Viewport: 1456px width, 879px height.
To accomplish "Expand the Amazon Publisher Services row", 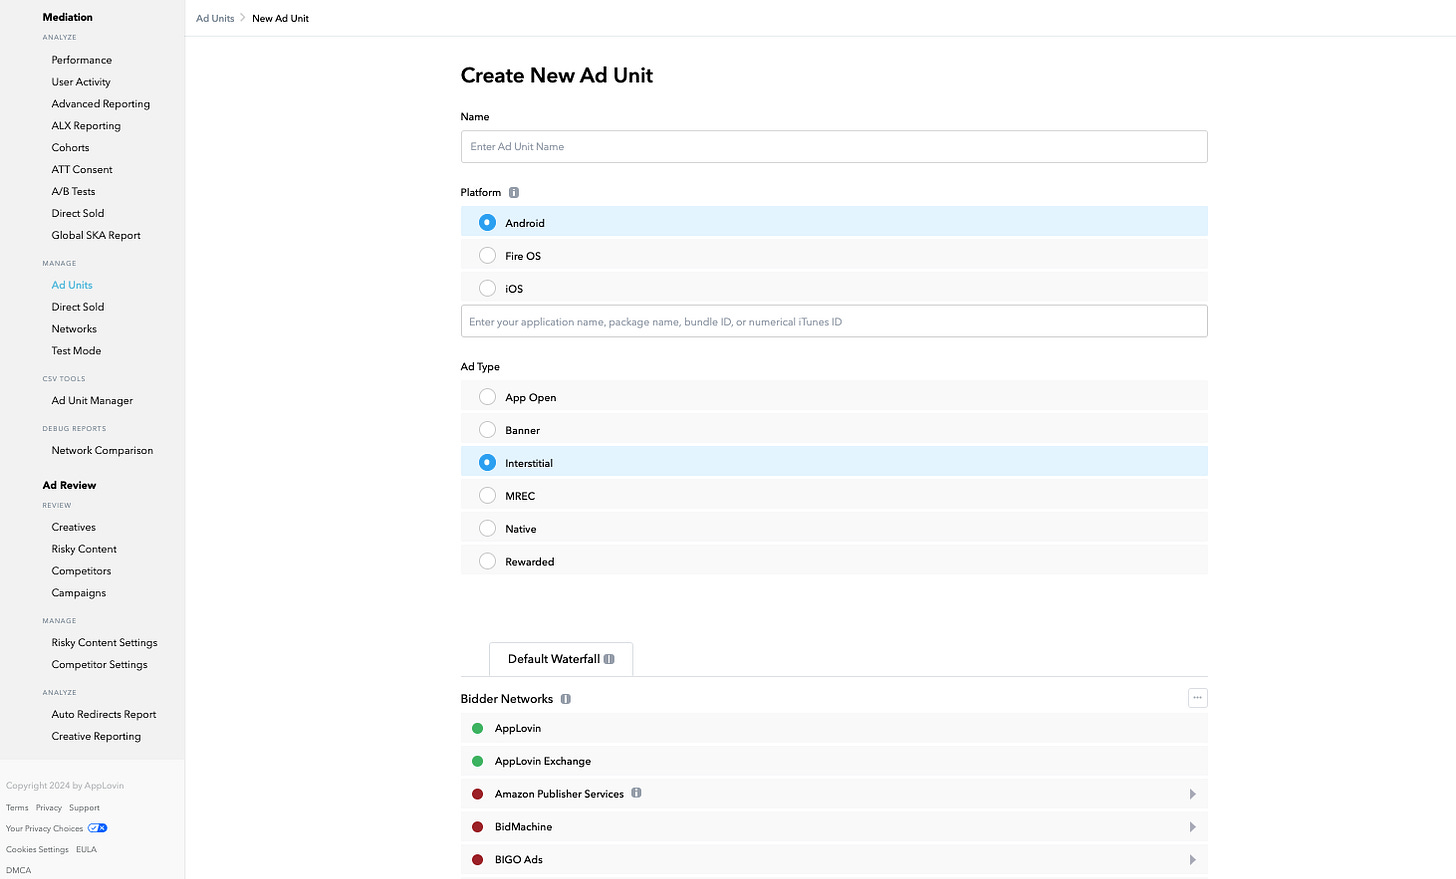I will pos(1191,793).
